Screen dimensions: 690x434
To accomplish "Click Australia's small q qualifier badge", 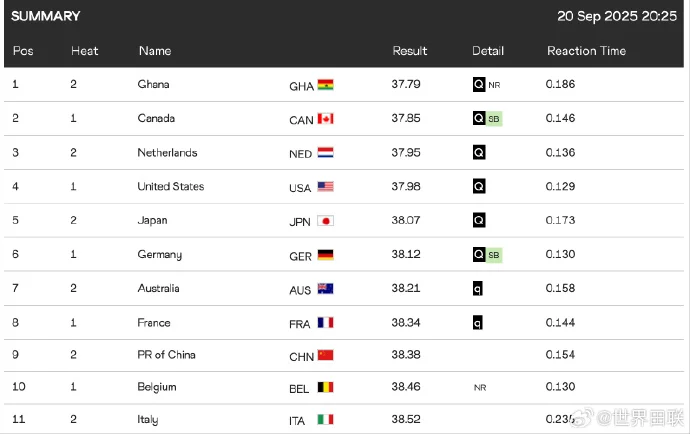I will pyautogui.click(x=478, y=289).
